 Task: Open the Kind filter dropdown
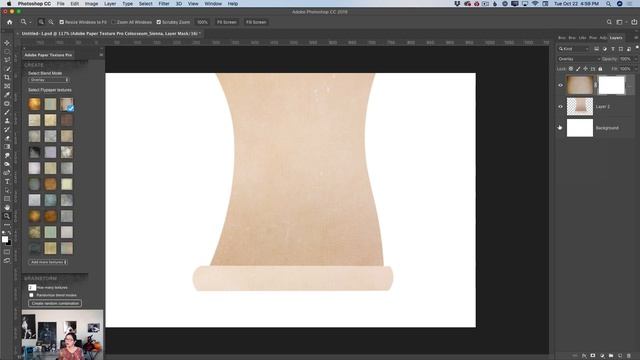574,49
